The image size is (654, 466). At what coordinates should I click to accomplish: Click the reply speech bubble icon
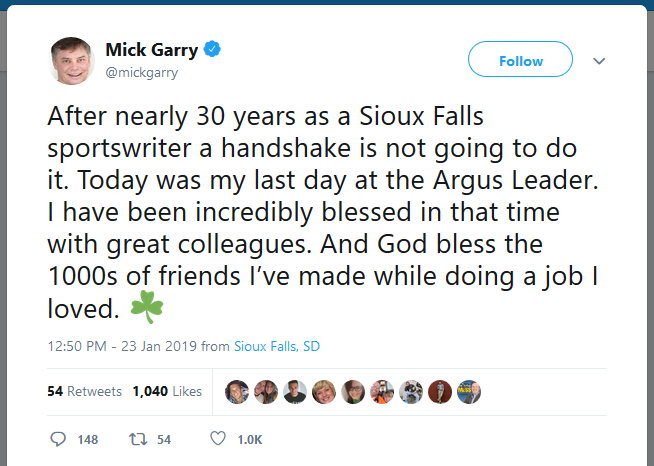click(57, 439)
